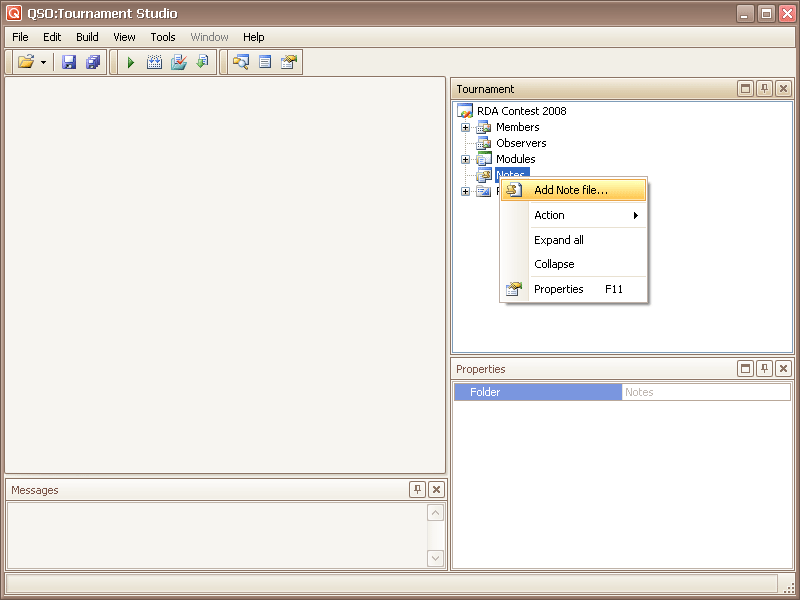Select the Observers tree item
The image size is (800, 600).
(521, 143)
